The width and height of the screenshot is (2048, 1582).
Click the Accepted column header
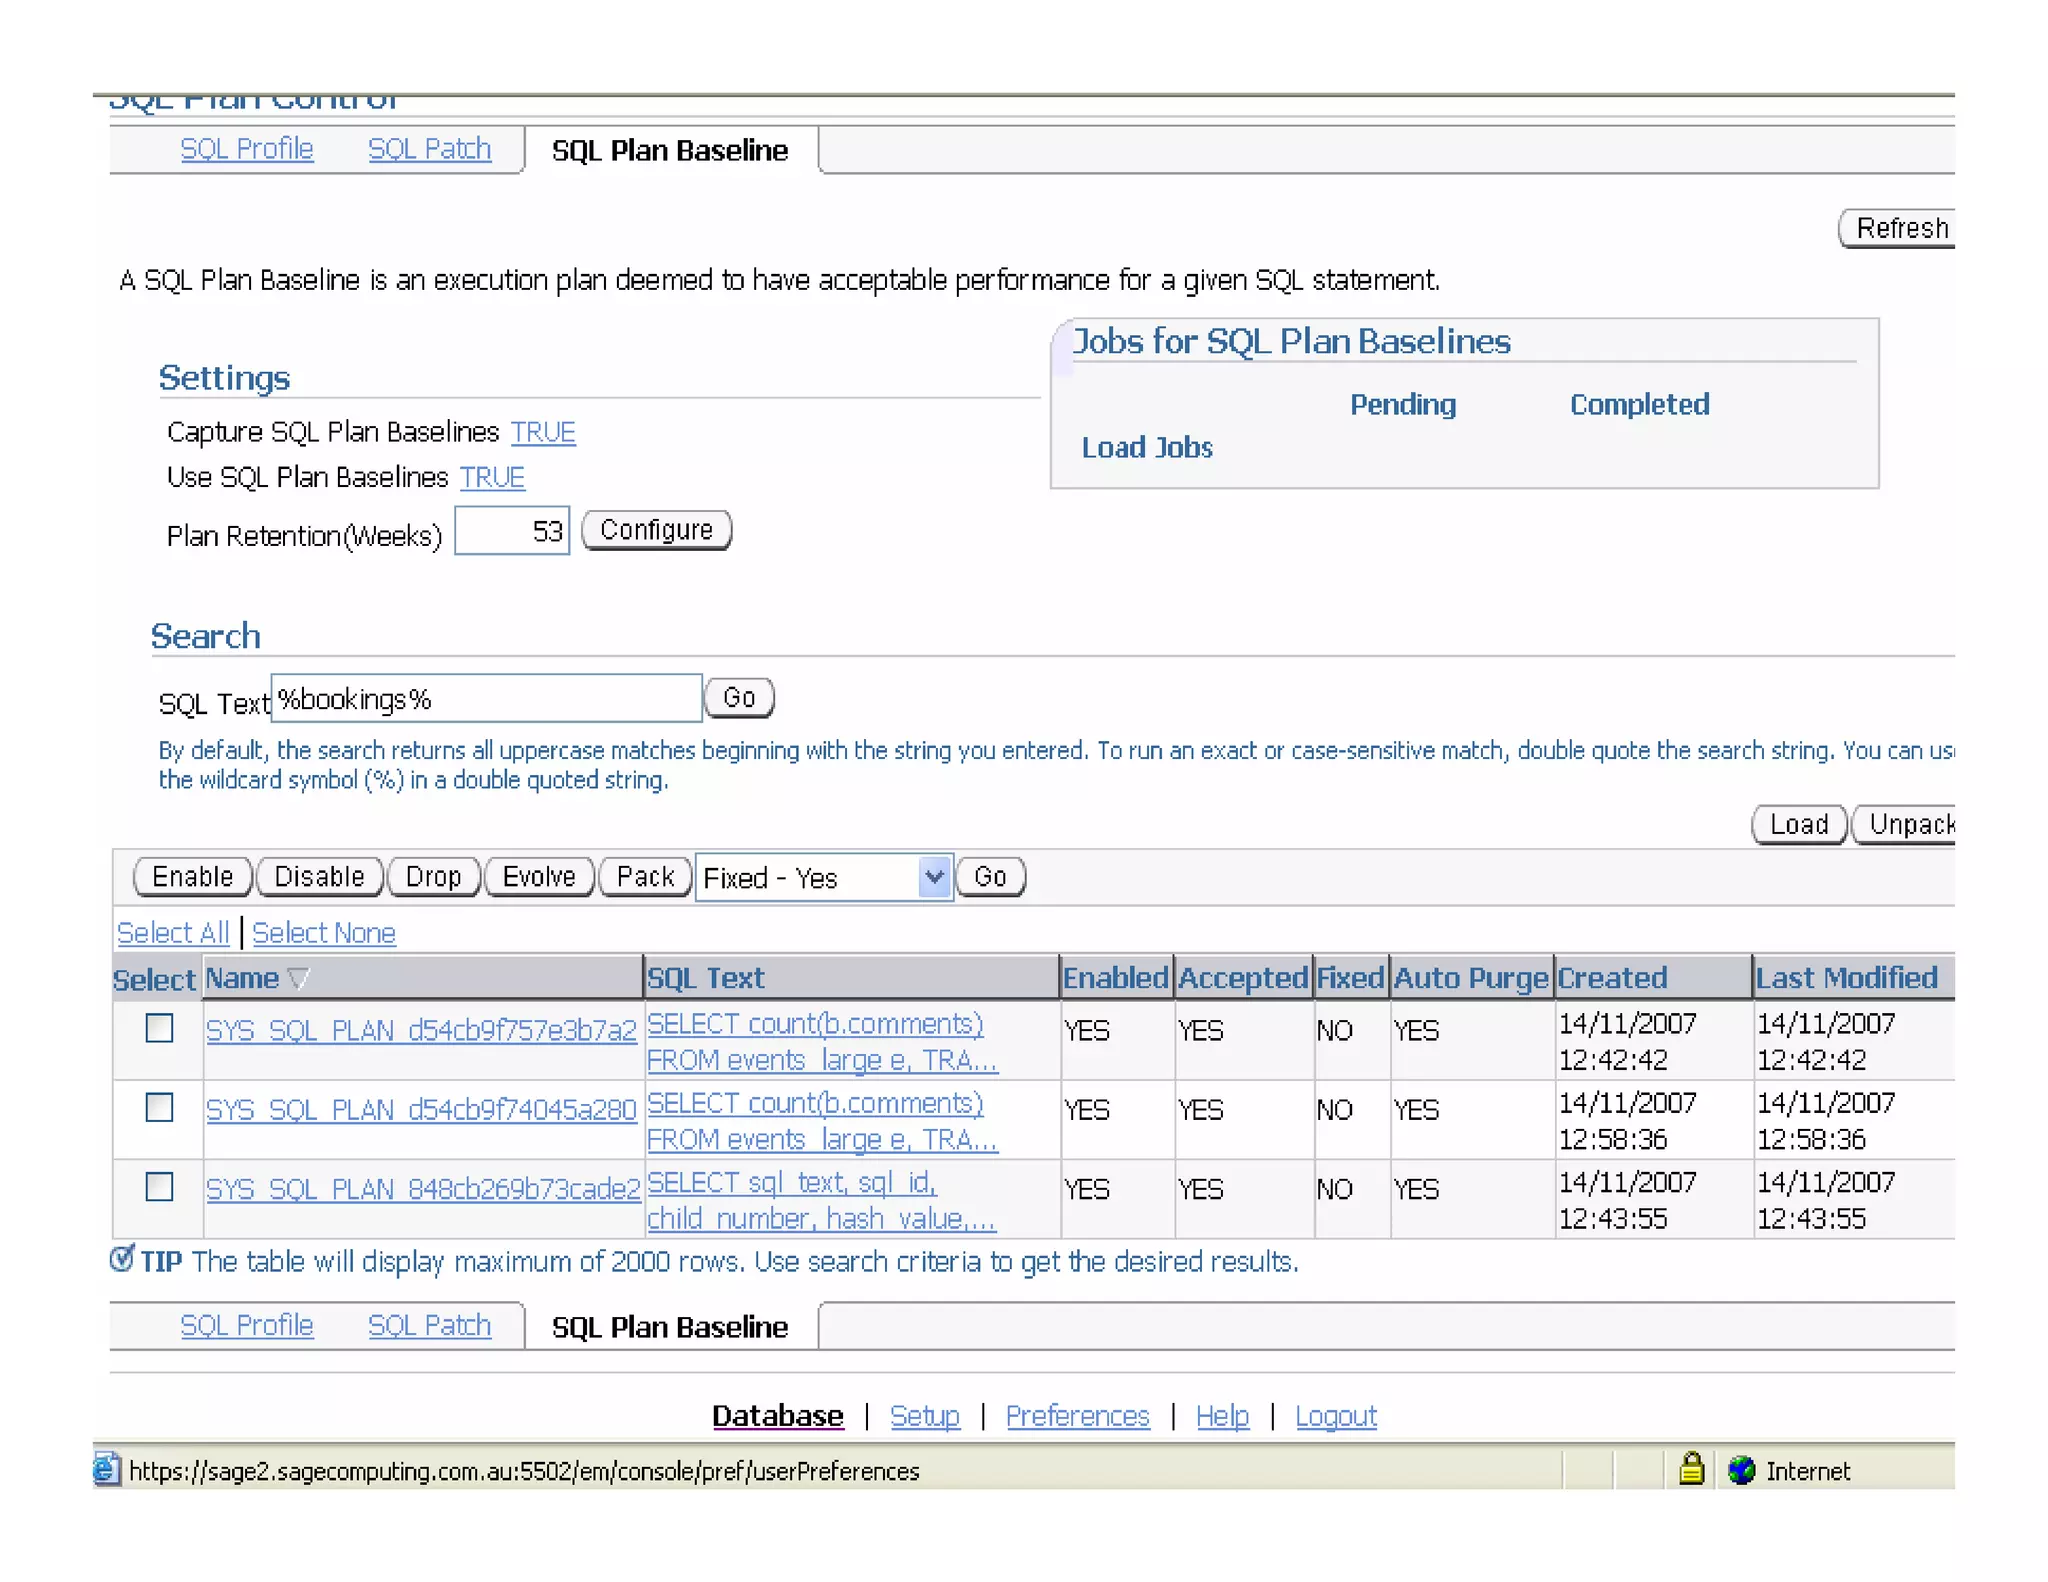[1243, 978]
